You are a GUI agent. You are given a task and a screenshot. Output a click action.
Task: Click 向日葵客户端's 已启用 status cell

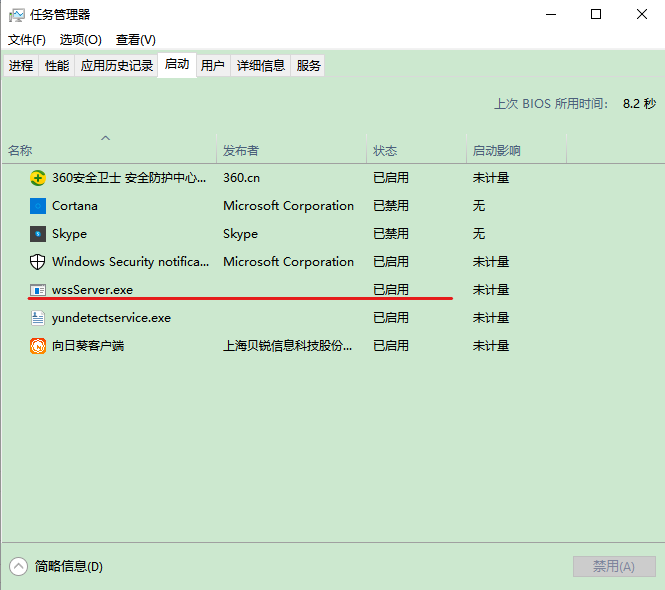click(391, 346)
